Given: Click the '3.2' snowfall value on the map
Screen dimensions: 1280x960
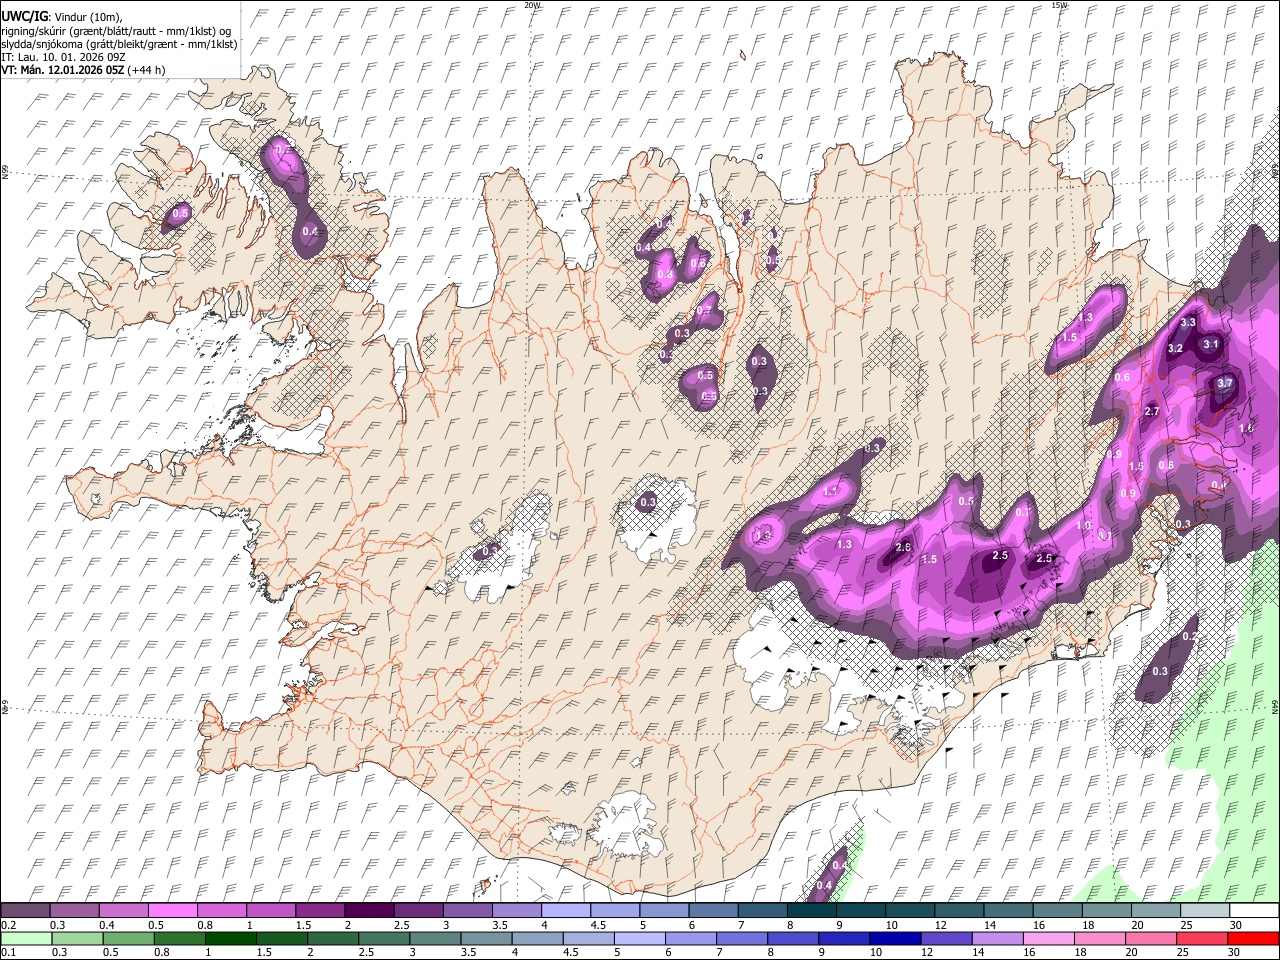Looking at the screenshot, I should click(1175, 348).
